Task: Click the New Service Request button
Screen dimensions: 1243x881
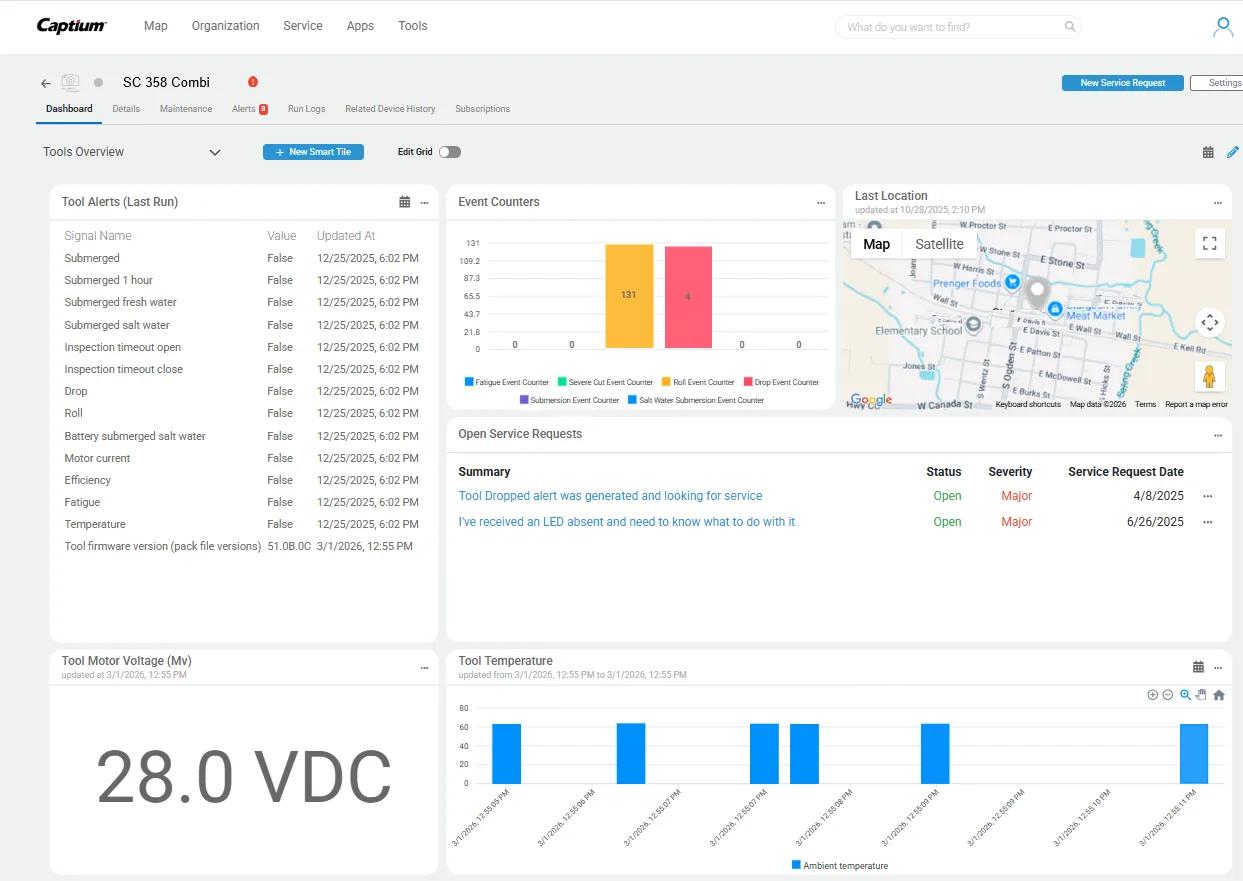Action: click(x=1122, y=83)
